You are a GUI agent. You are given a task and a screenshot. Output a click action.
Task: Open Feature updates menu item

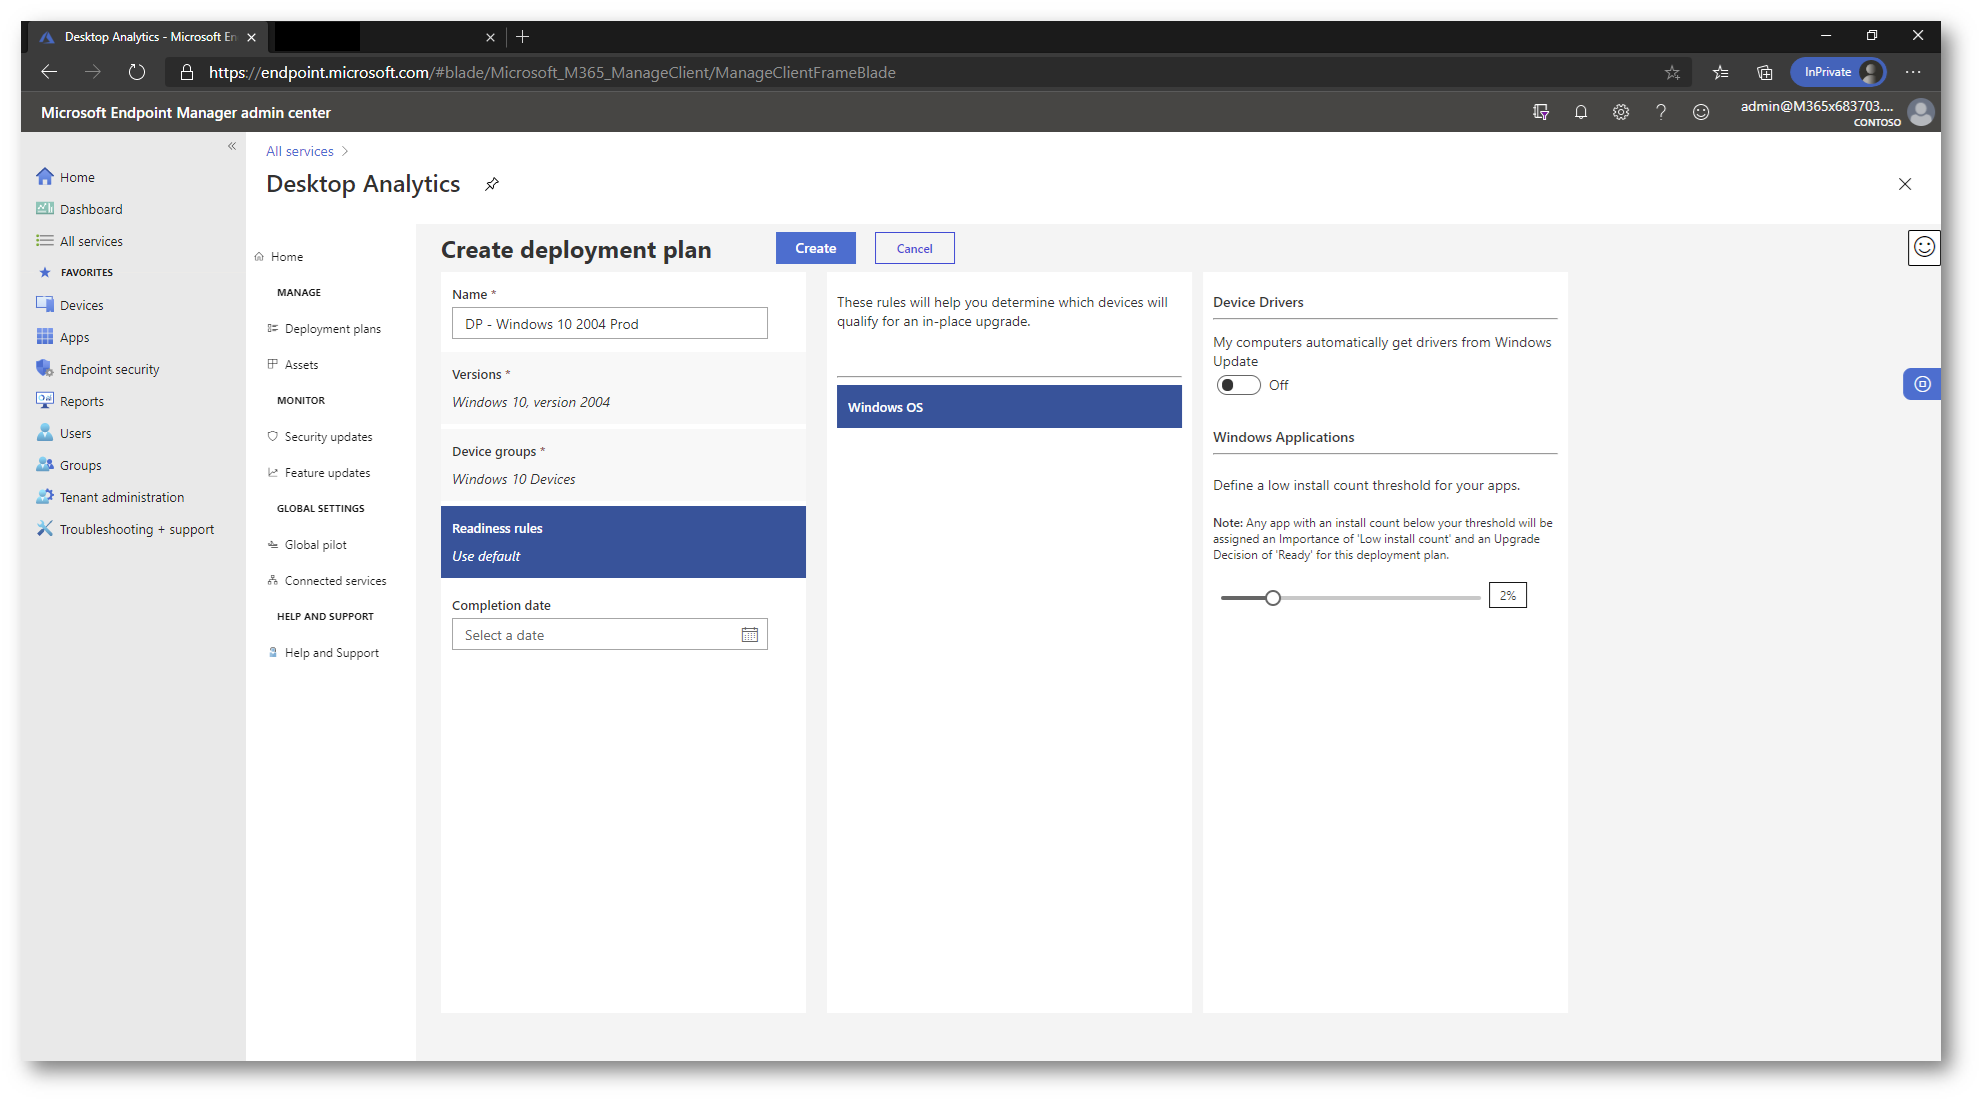[319, 473]
